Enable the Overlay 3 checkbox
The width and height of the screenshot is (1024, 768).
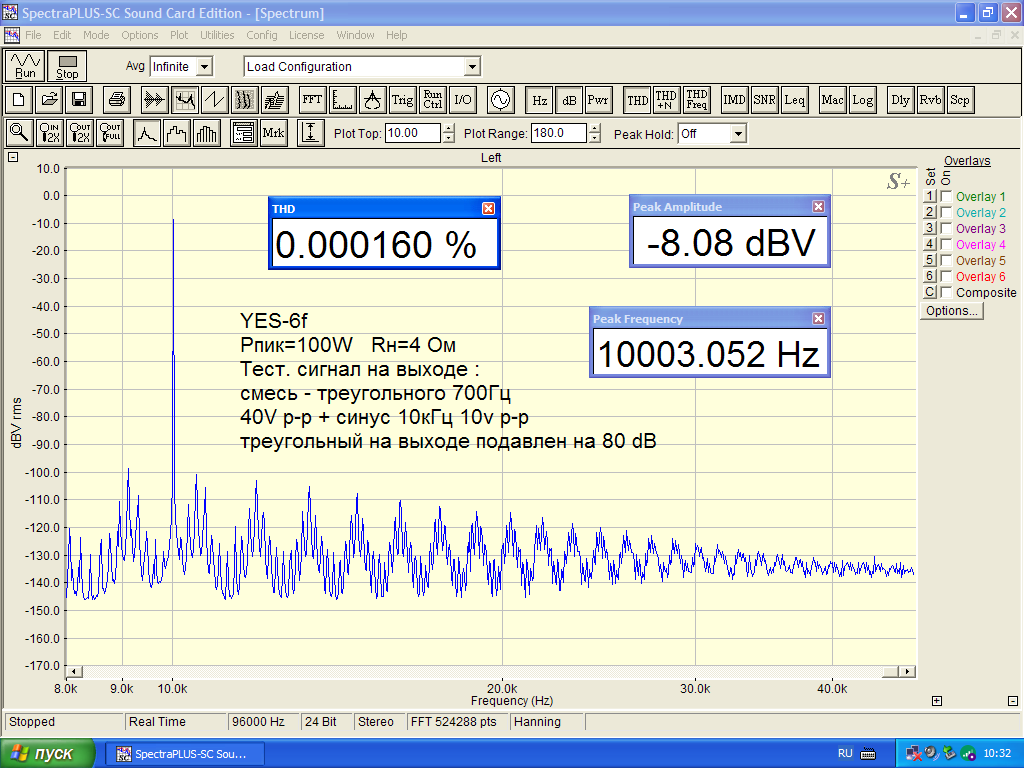point(946,229)
